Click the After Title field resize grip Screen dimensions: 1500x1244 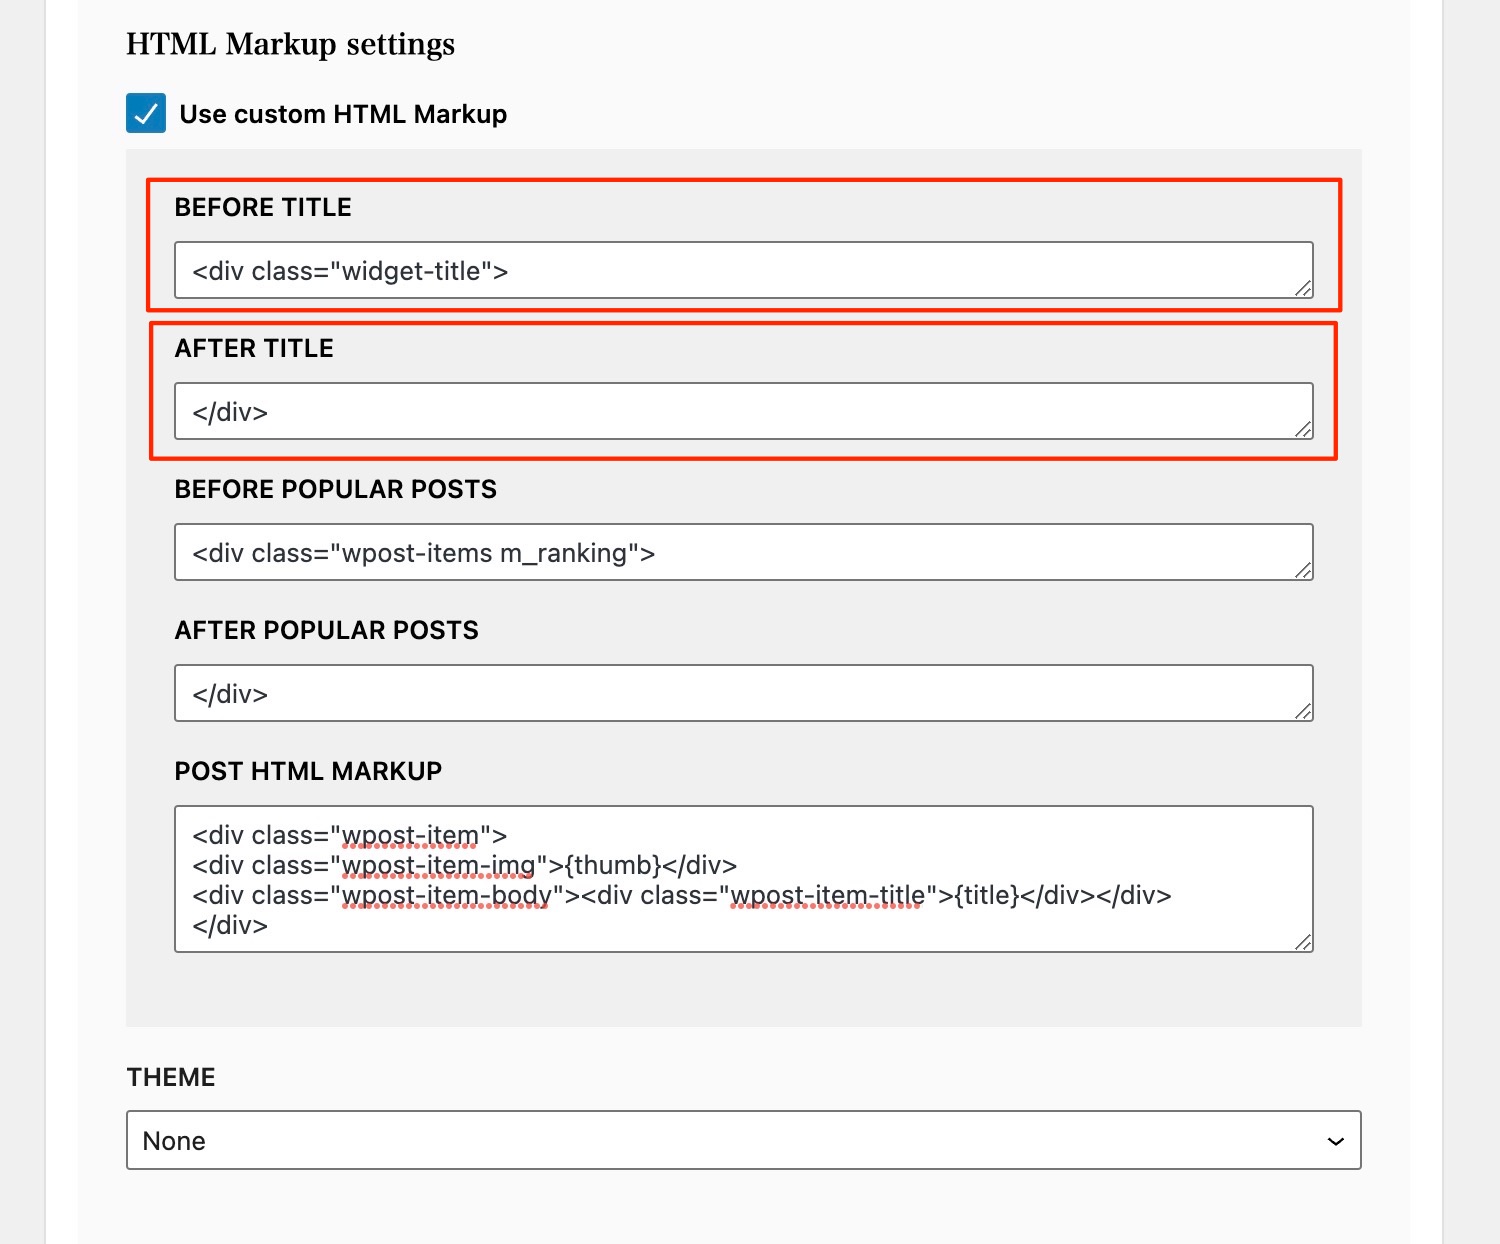[x=1303, y=430]
